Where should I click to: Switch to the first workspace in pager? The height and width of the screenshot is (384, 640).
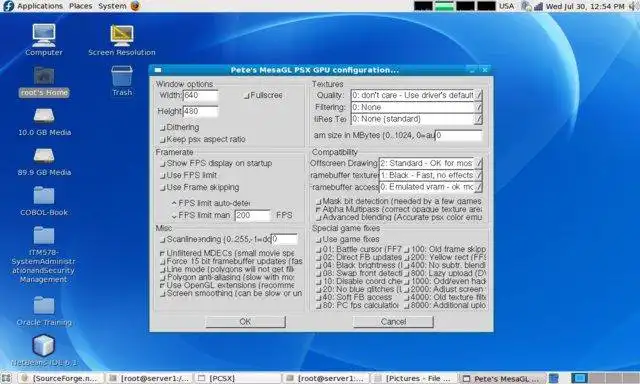(x=579, y=378)
